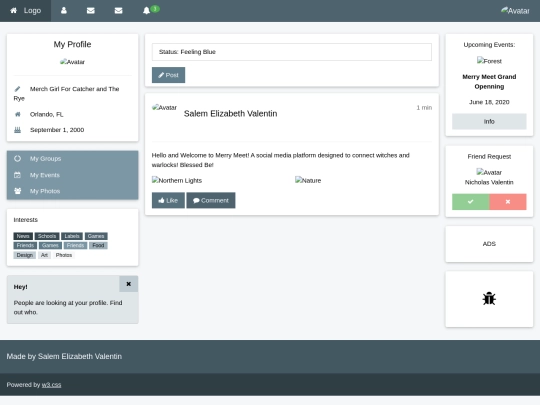Select the Schools interest tag
The height and width of the screenshot is (405, 540).
point(47,236)
